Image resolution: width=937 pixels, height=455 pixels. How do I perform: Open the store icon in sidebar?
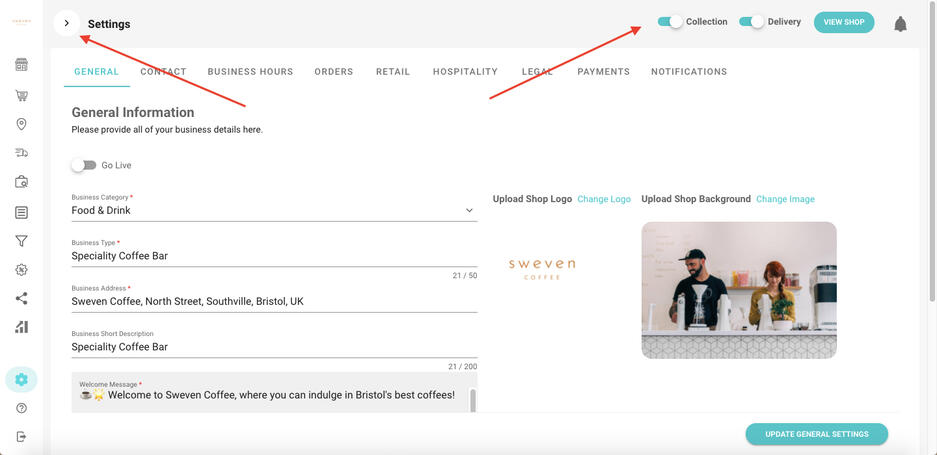point(21,65)
